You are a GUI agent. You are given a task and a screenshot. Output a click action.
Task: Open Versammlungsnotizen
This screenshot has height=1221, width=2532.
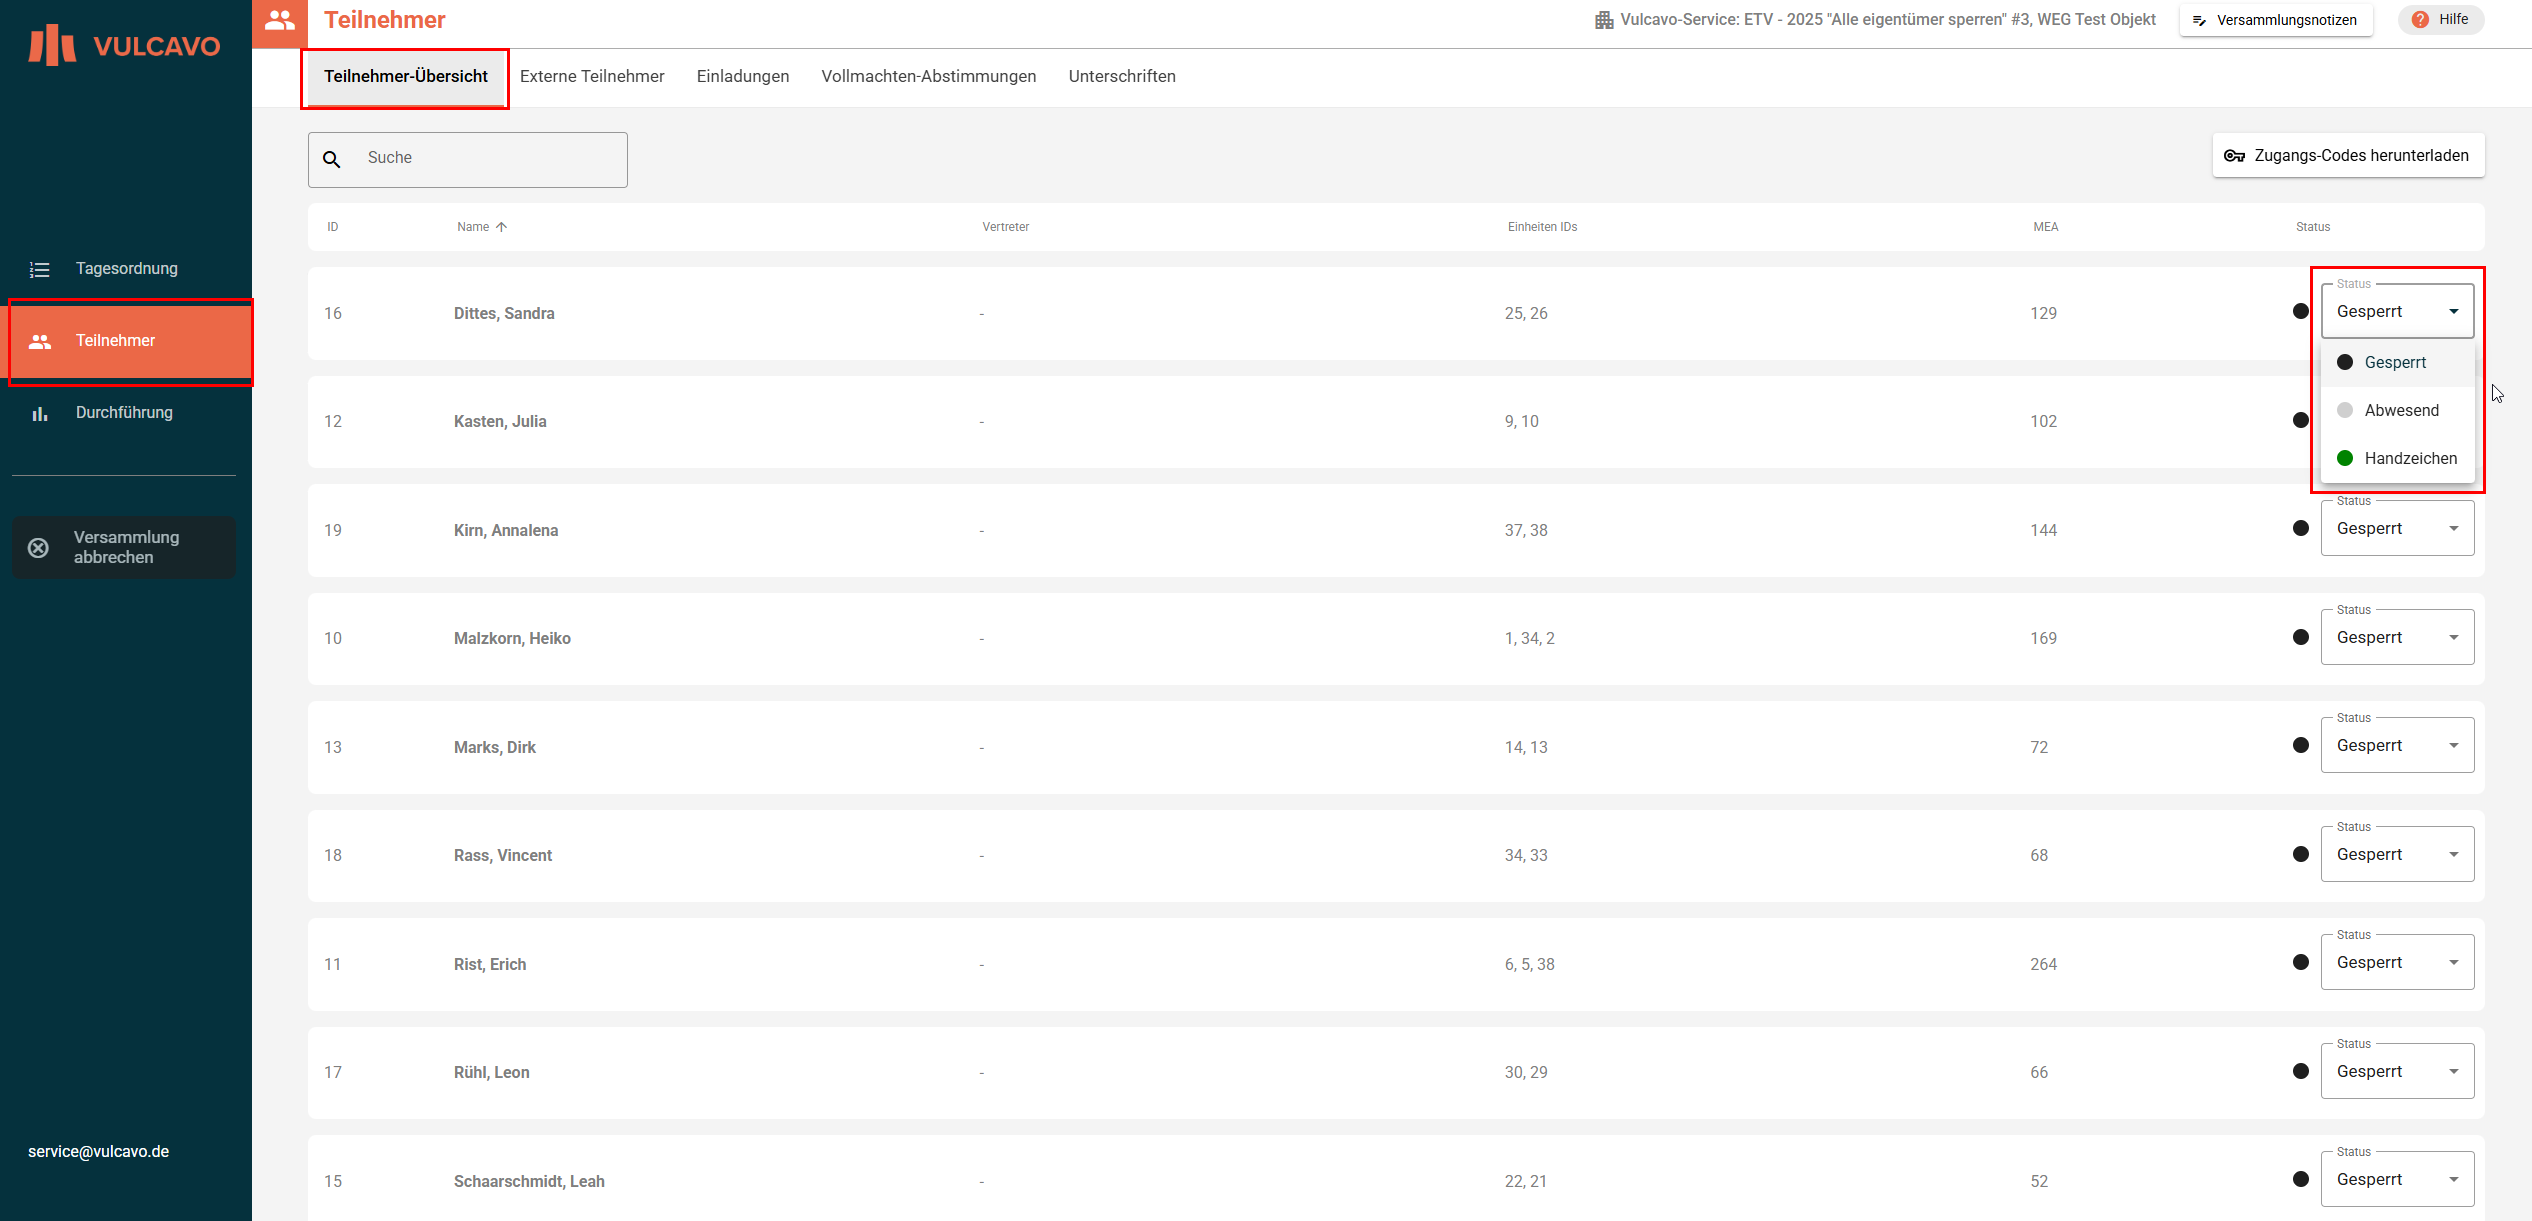pos(2276,20)
